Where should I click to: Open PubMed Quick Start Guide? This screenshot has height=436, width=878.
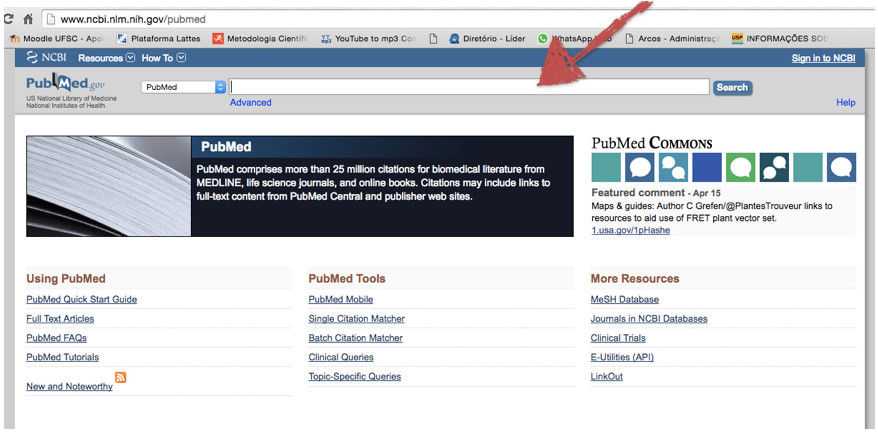pos(82,299)
